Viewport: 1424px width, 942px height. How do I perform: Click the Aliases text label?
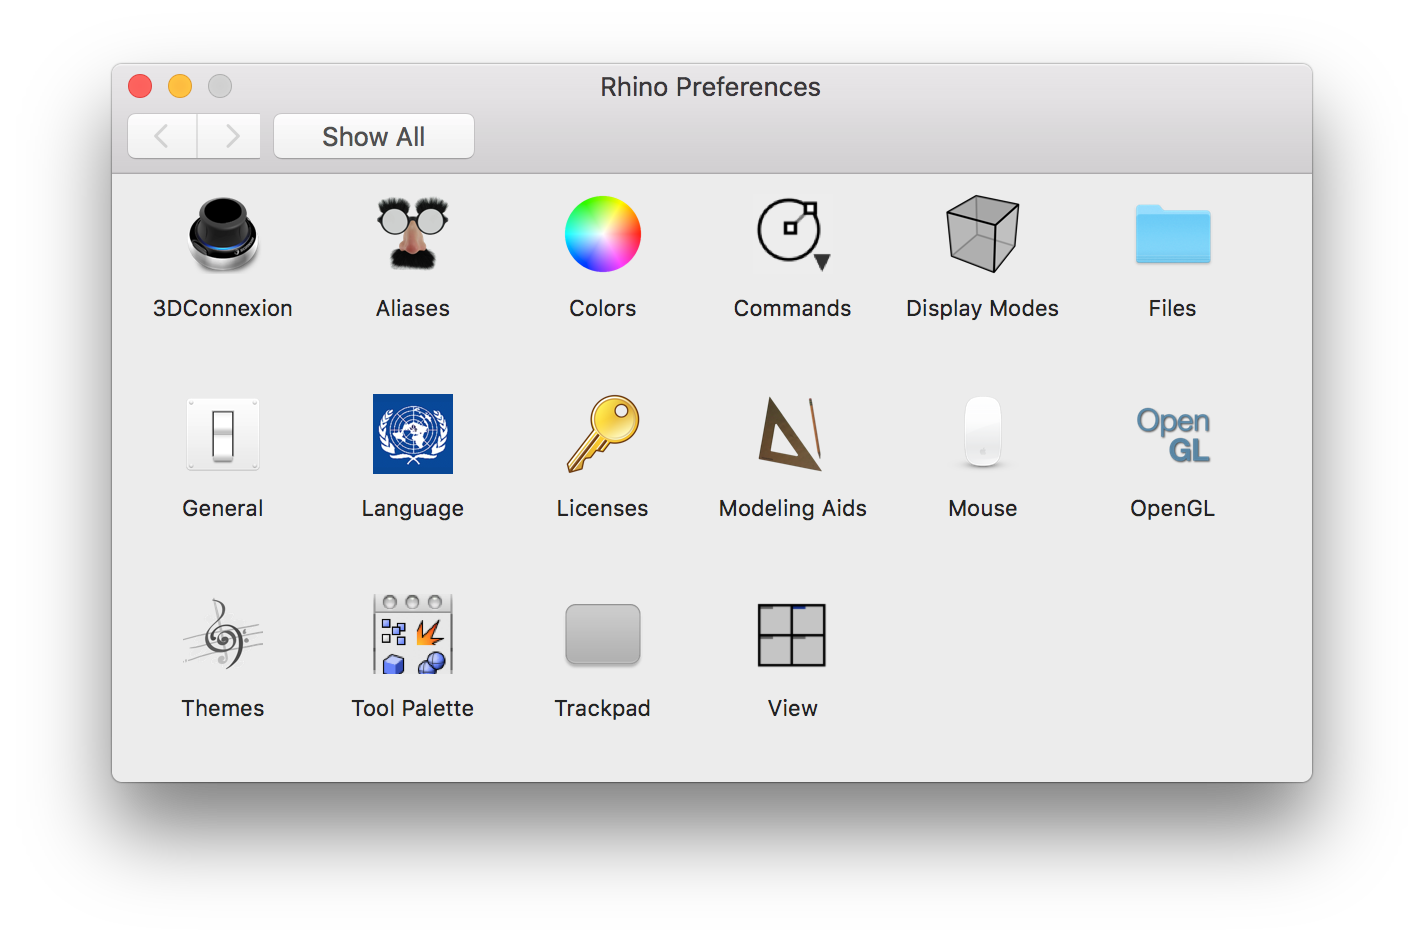(413, 308)
